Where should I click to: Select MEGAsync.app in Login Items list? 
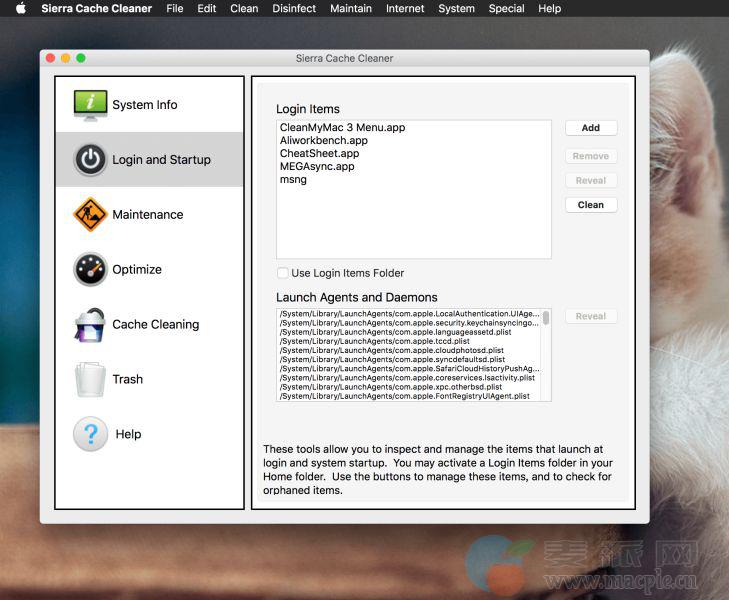point(317,167)
